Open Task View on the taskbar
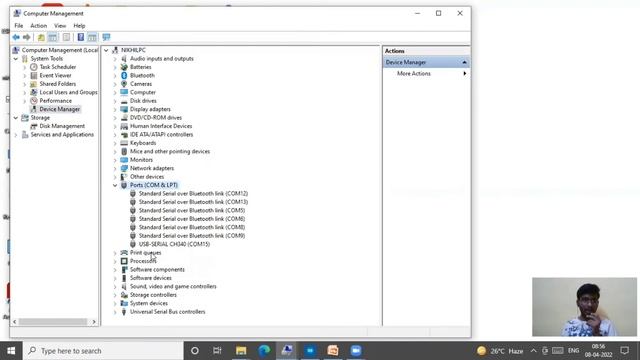 tap(217, 351)
